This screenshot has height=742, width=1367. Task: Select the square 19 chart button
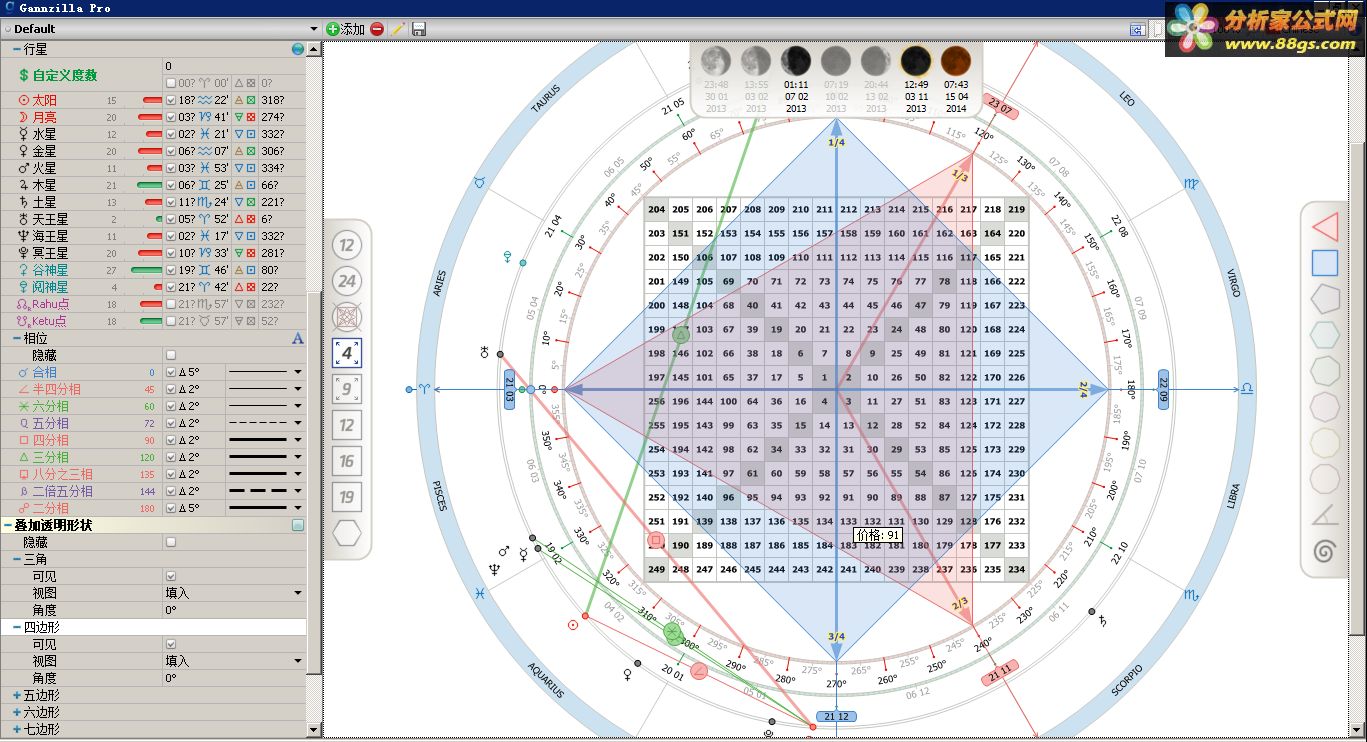pos(347,497)
